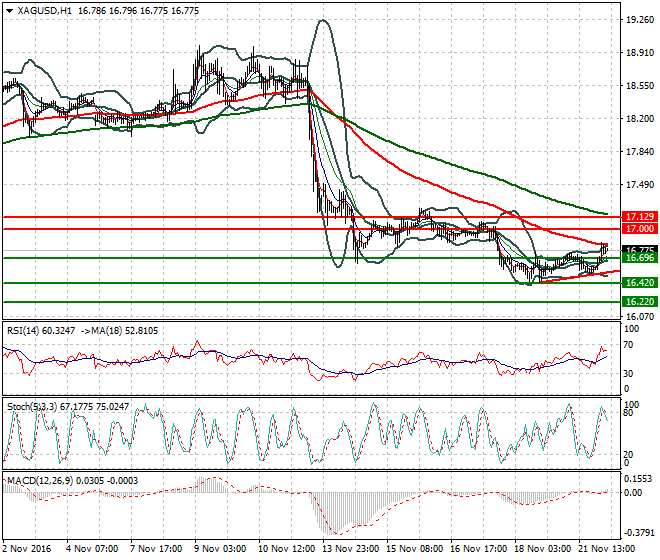The image size is (660, 560).
Task: Select the MACD scale value 0.1553
Action: click(x=639, y=479)
